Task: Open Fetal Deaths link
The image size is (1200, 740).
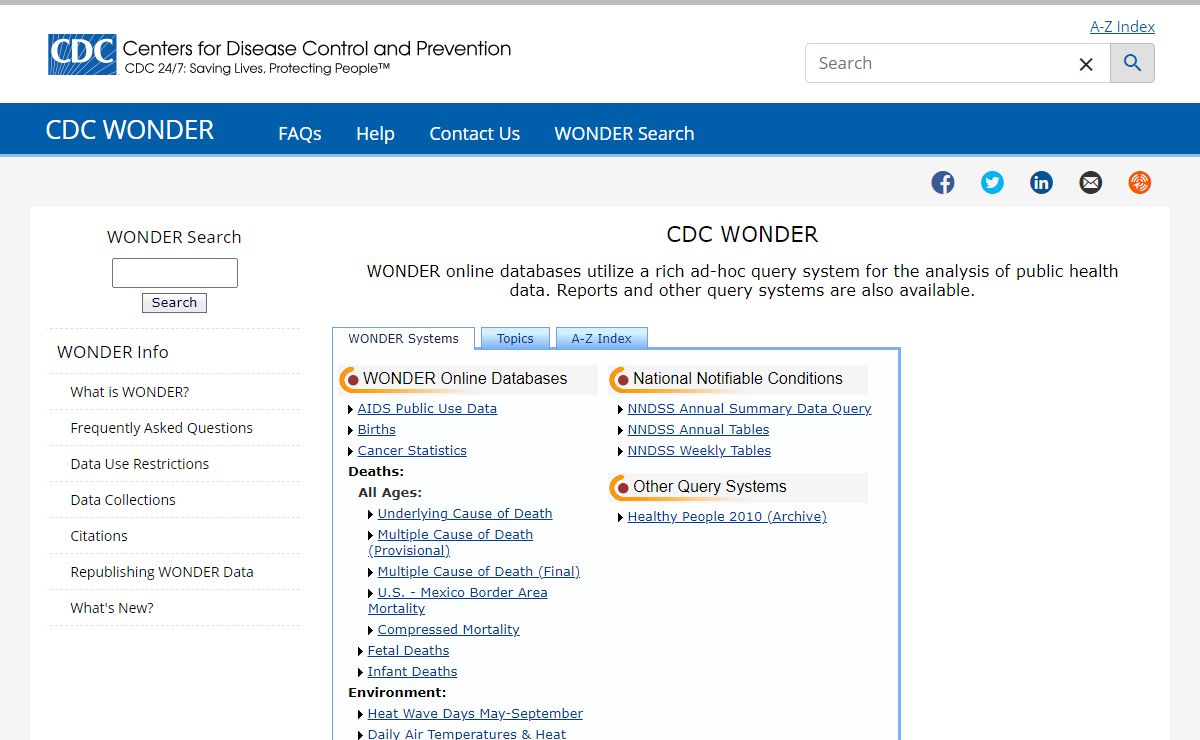Action: (409, 650)
